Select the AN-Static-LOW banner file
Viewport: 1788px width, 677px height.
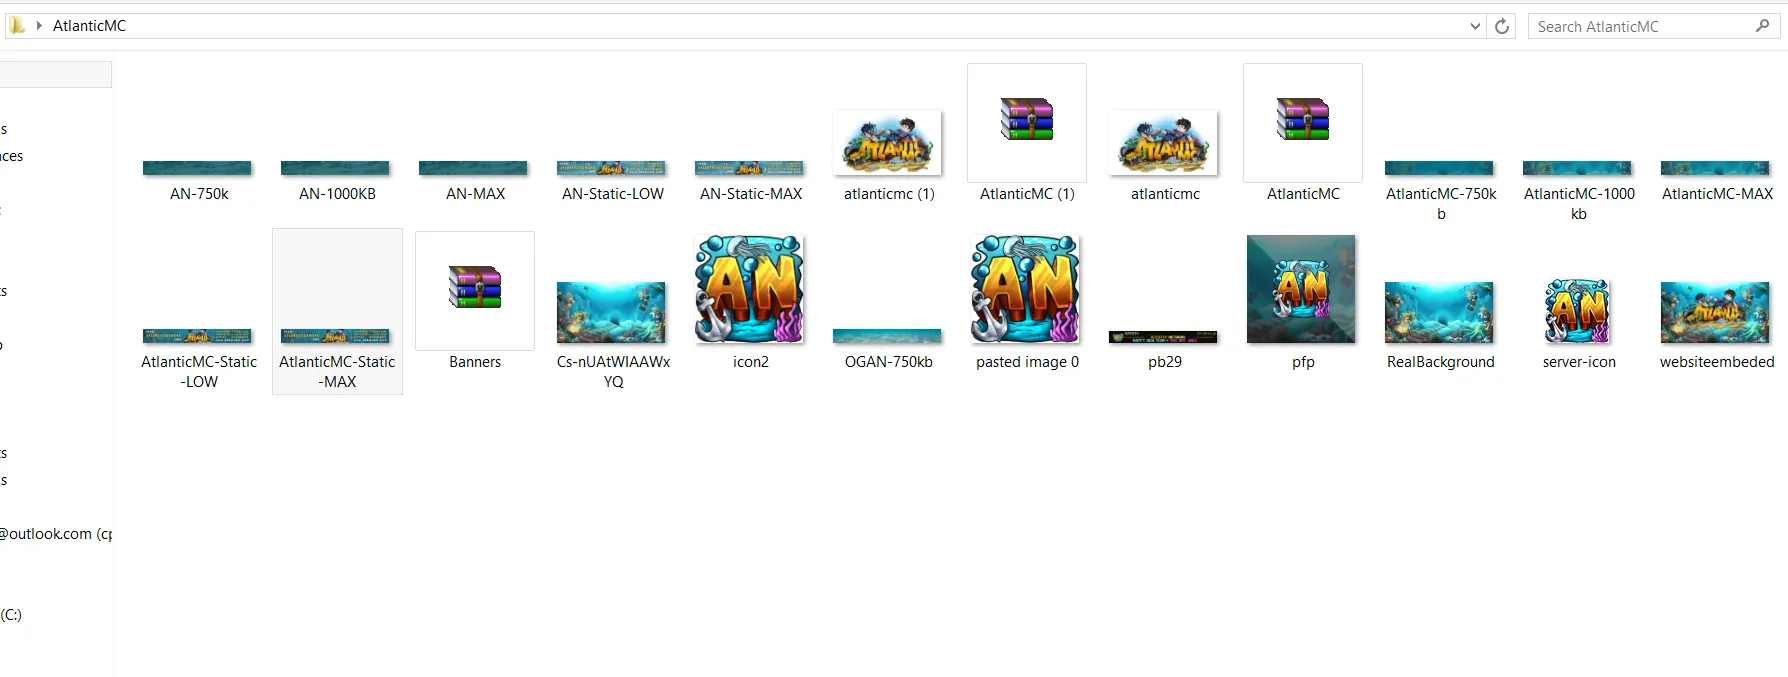[x=612, y=168]
